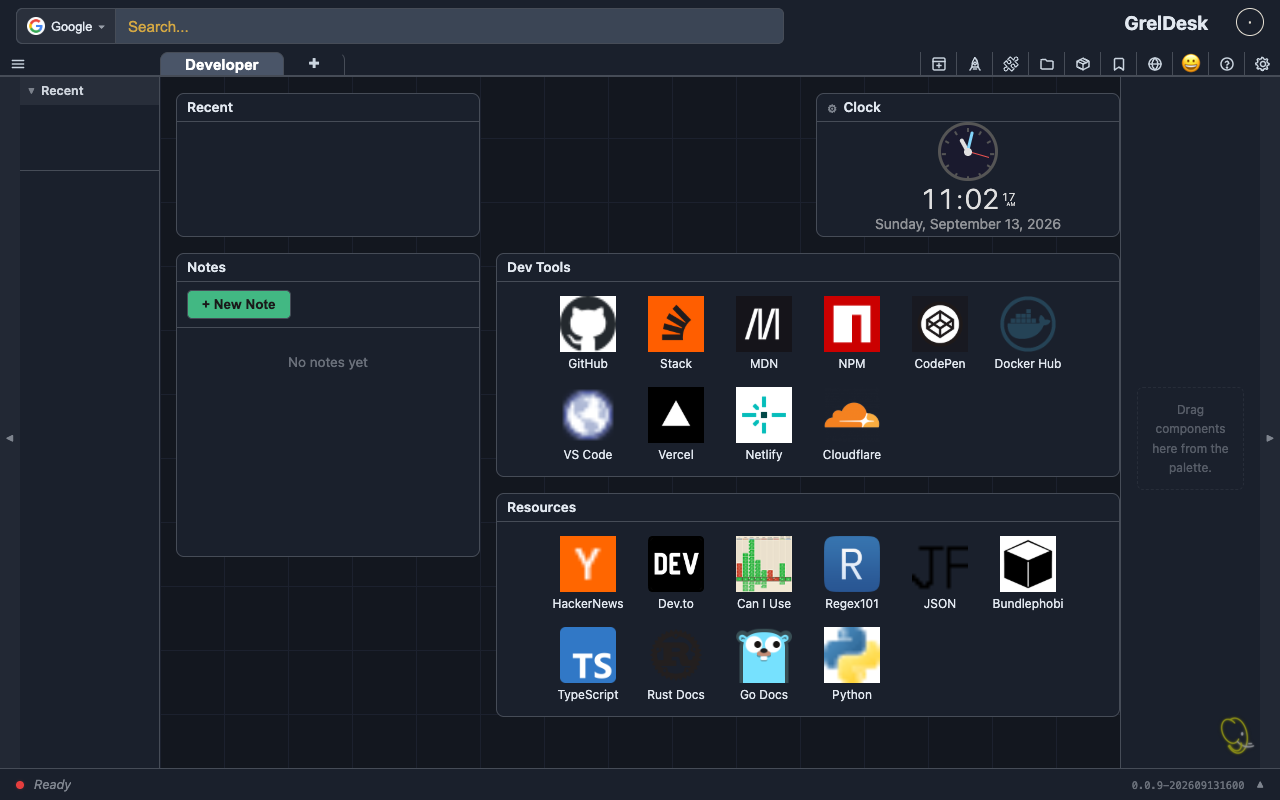
Task: Click version '0.0.9-202609131600' text
Action: click(1188, 785)
